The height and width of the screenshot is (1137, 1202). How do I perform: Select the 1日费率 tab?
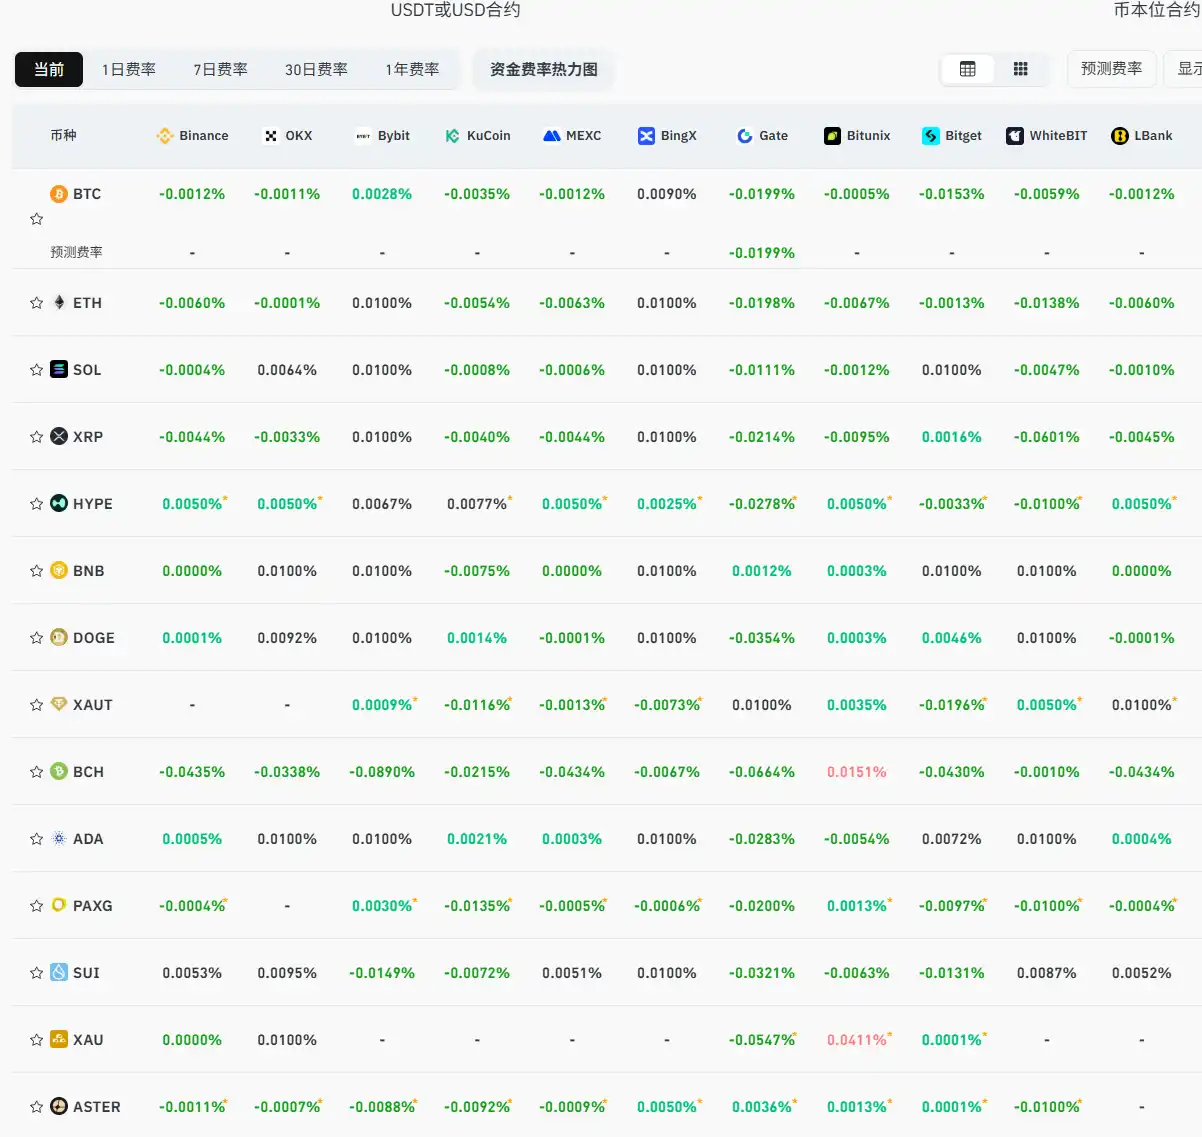pyautogui.click(x=129, y=69)
